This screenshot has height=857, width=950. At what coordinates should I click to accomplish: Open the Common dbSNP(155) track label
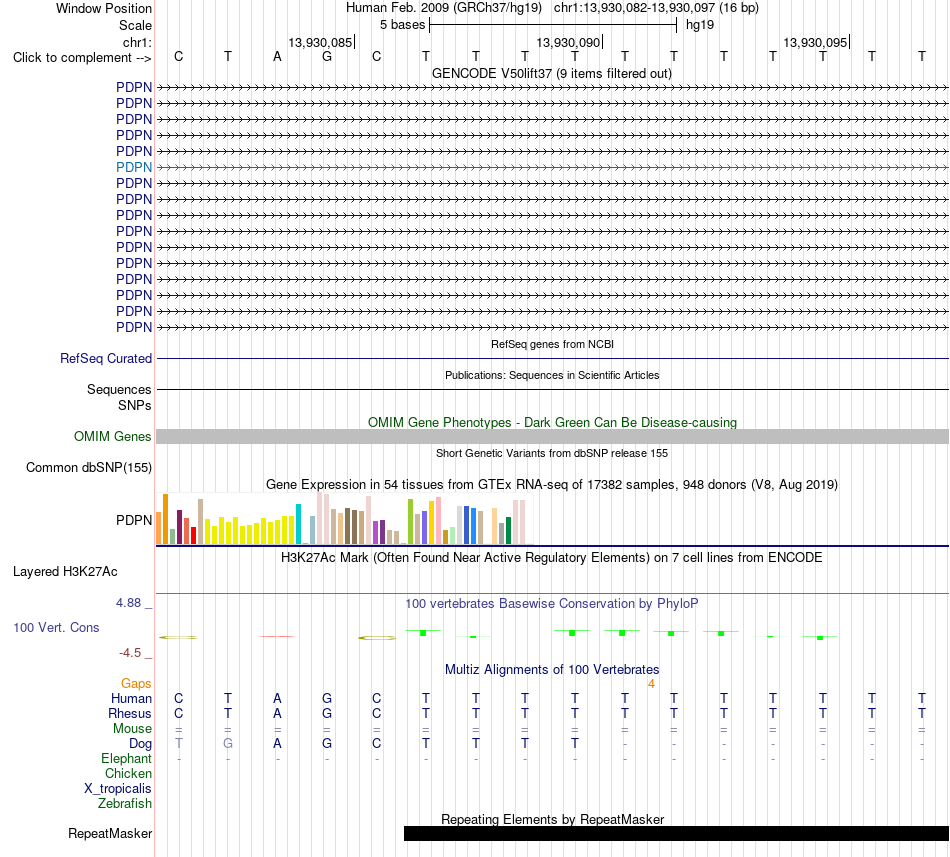click(x=88, y=468)
